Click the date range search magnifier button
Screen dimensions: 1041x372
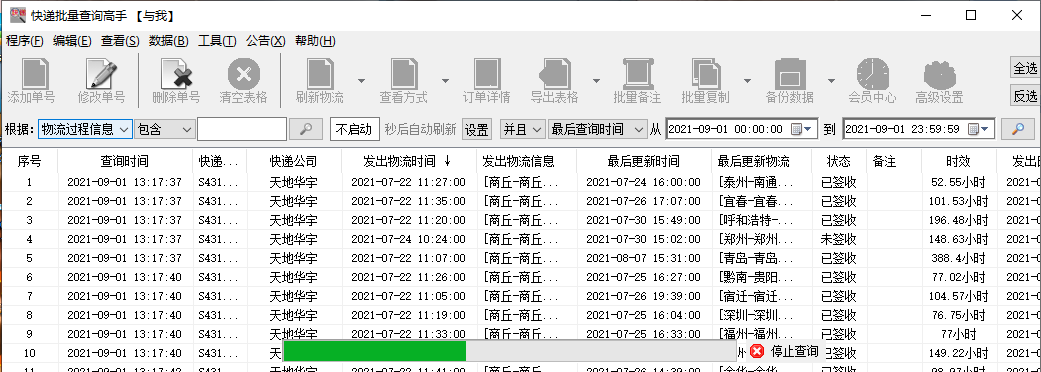tap(1017, 129)
